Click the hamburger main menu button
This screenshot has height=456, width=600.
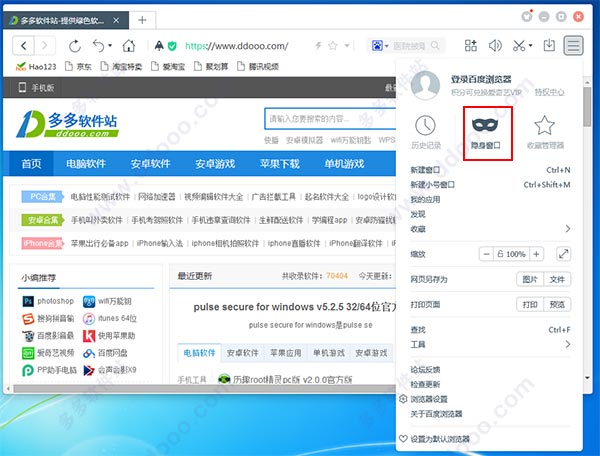pos(573,46)
